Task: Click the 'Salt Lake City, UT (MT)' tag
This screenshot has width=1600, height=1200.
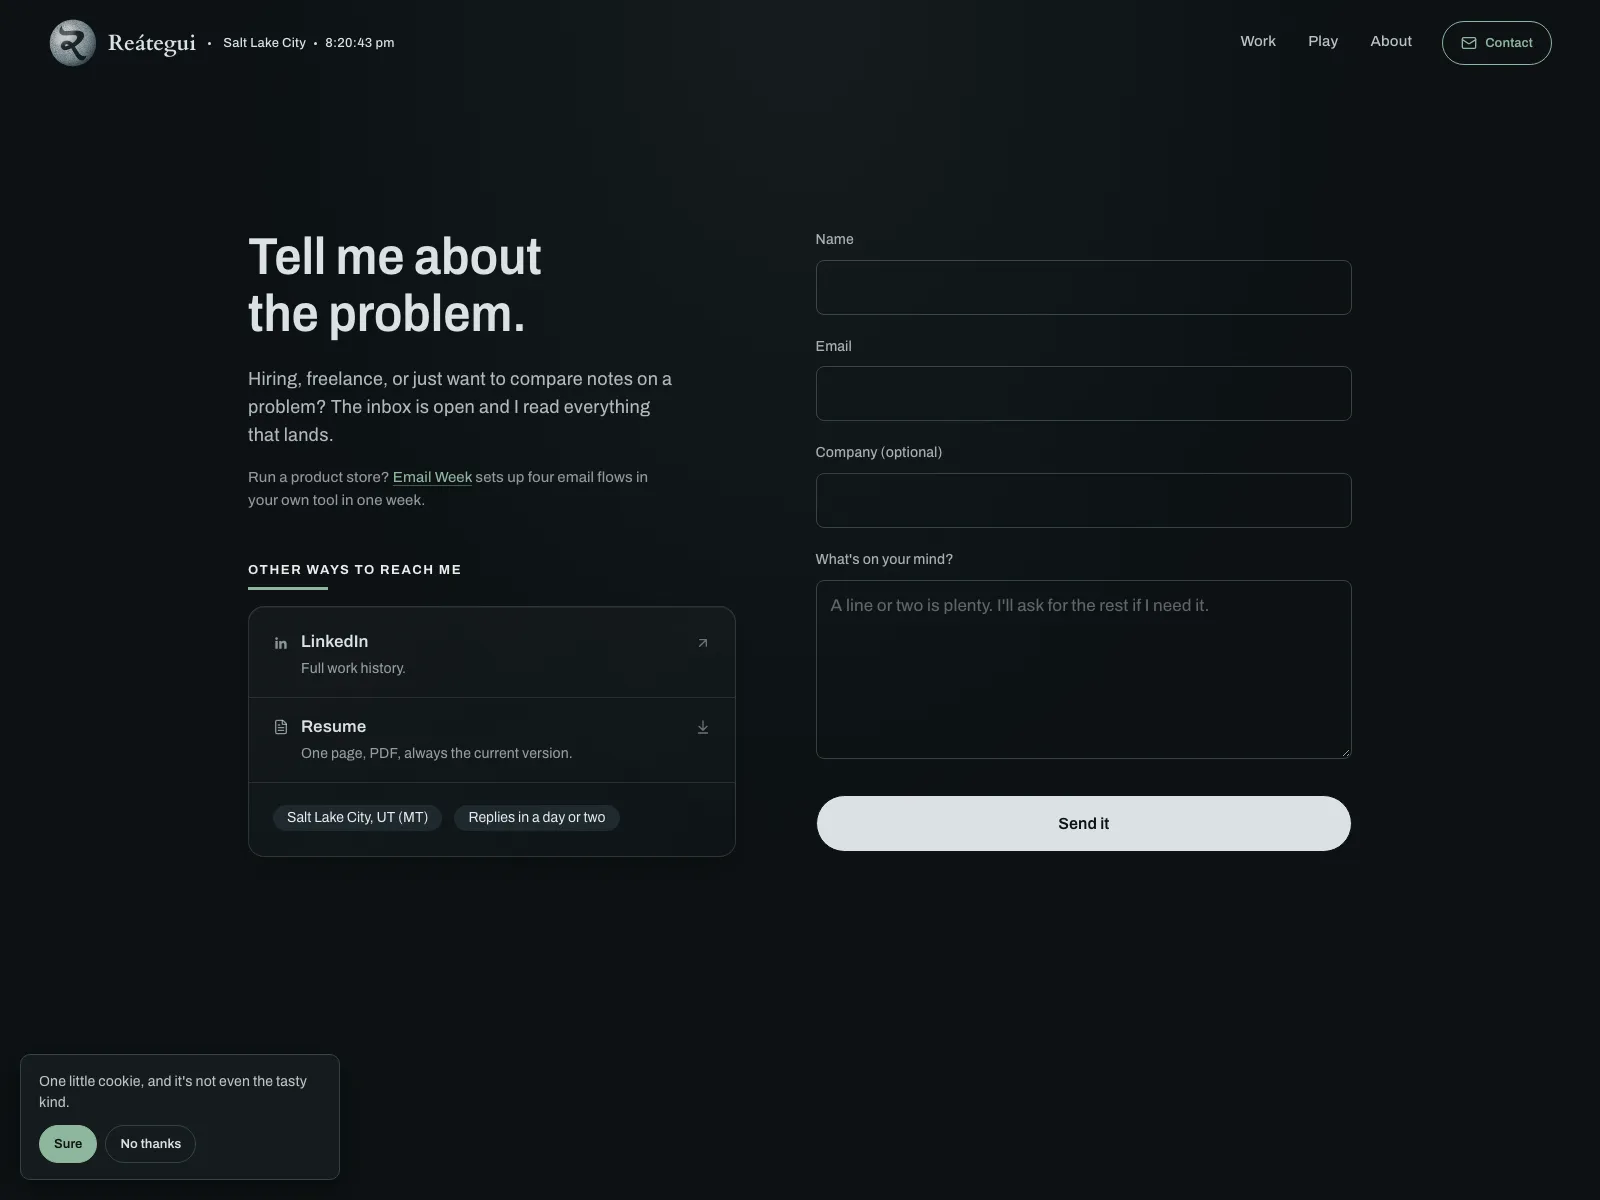Action: (357, 817)
